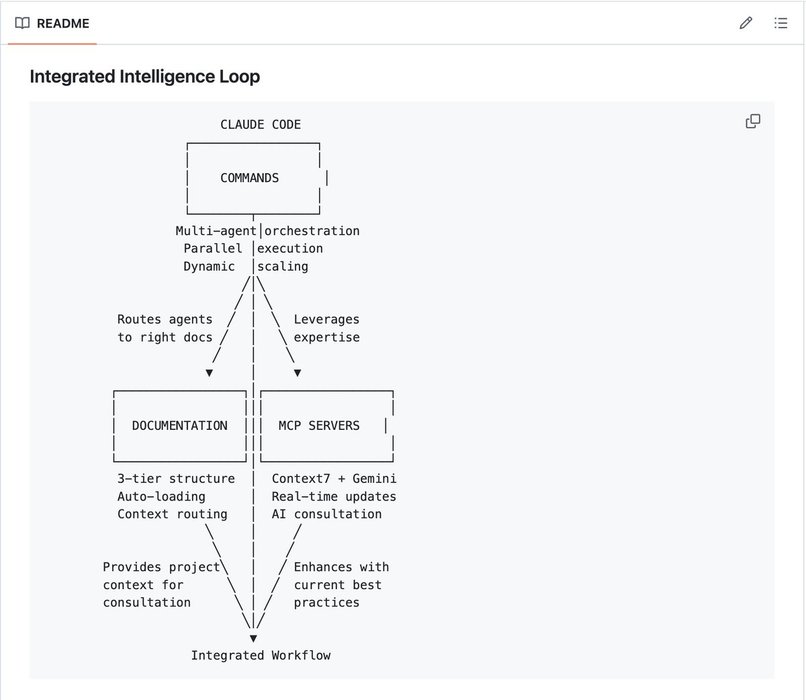Click the 'Routes agents' text line

(x=165, y=319)
